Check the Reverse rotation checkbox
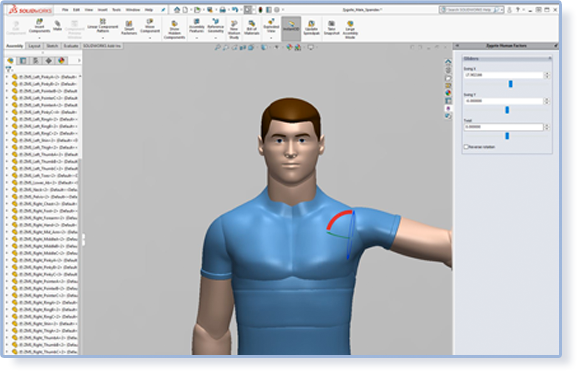 (466, 147)
